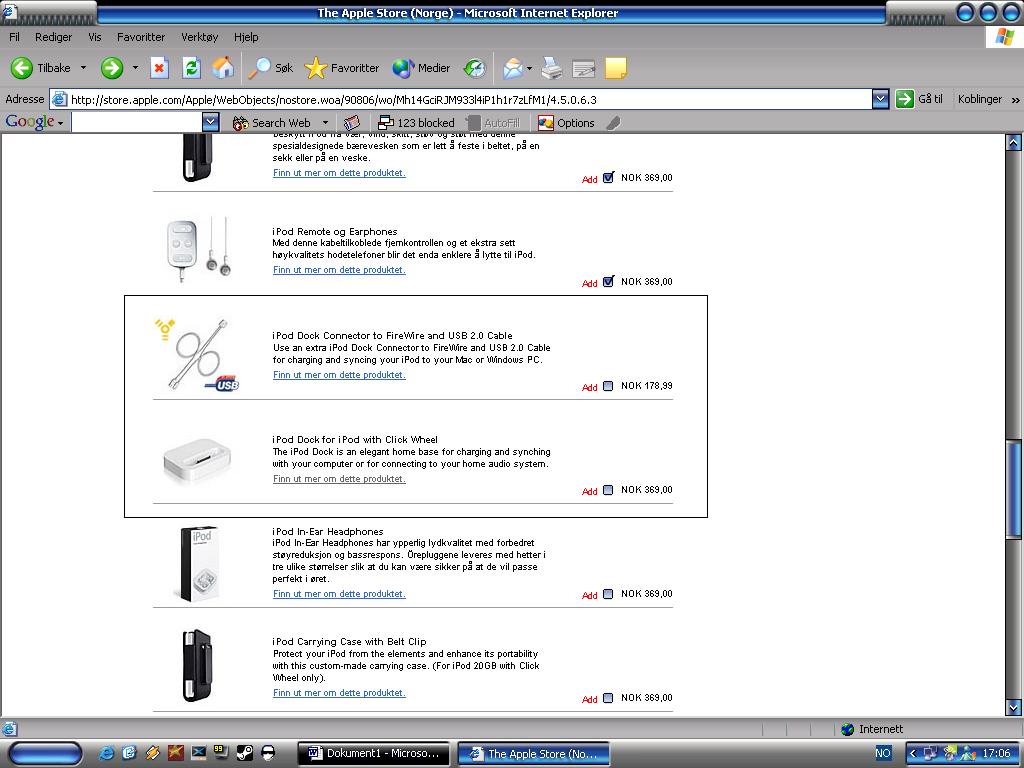Check Add for Carrying Case with Belt Clip
This screenshot has width=1024, height=768.
click(608, 697)
